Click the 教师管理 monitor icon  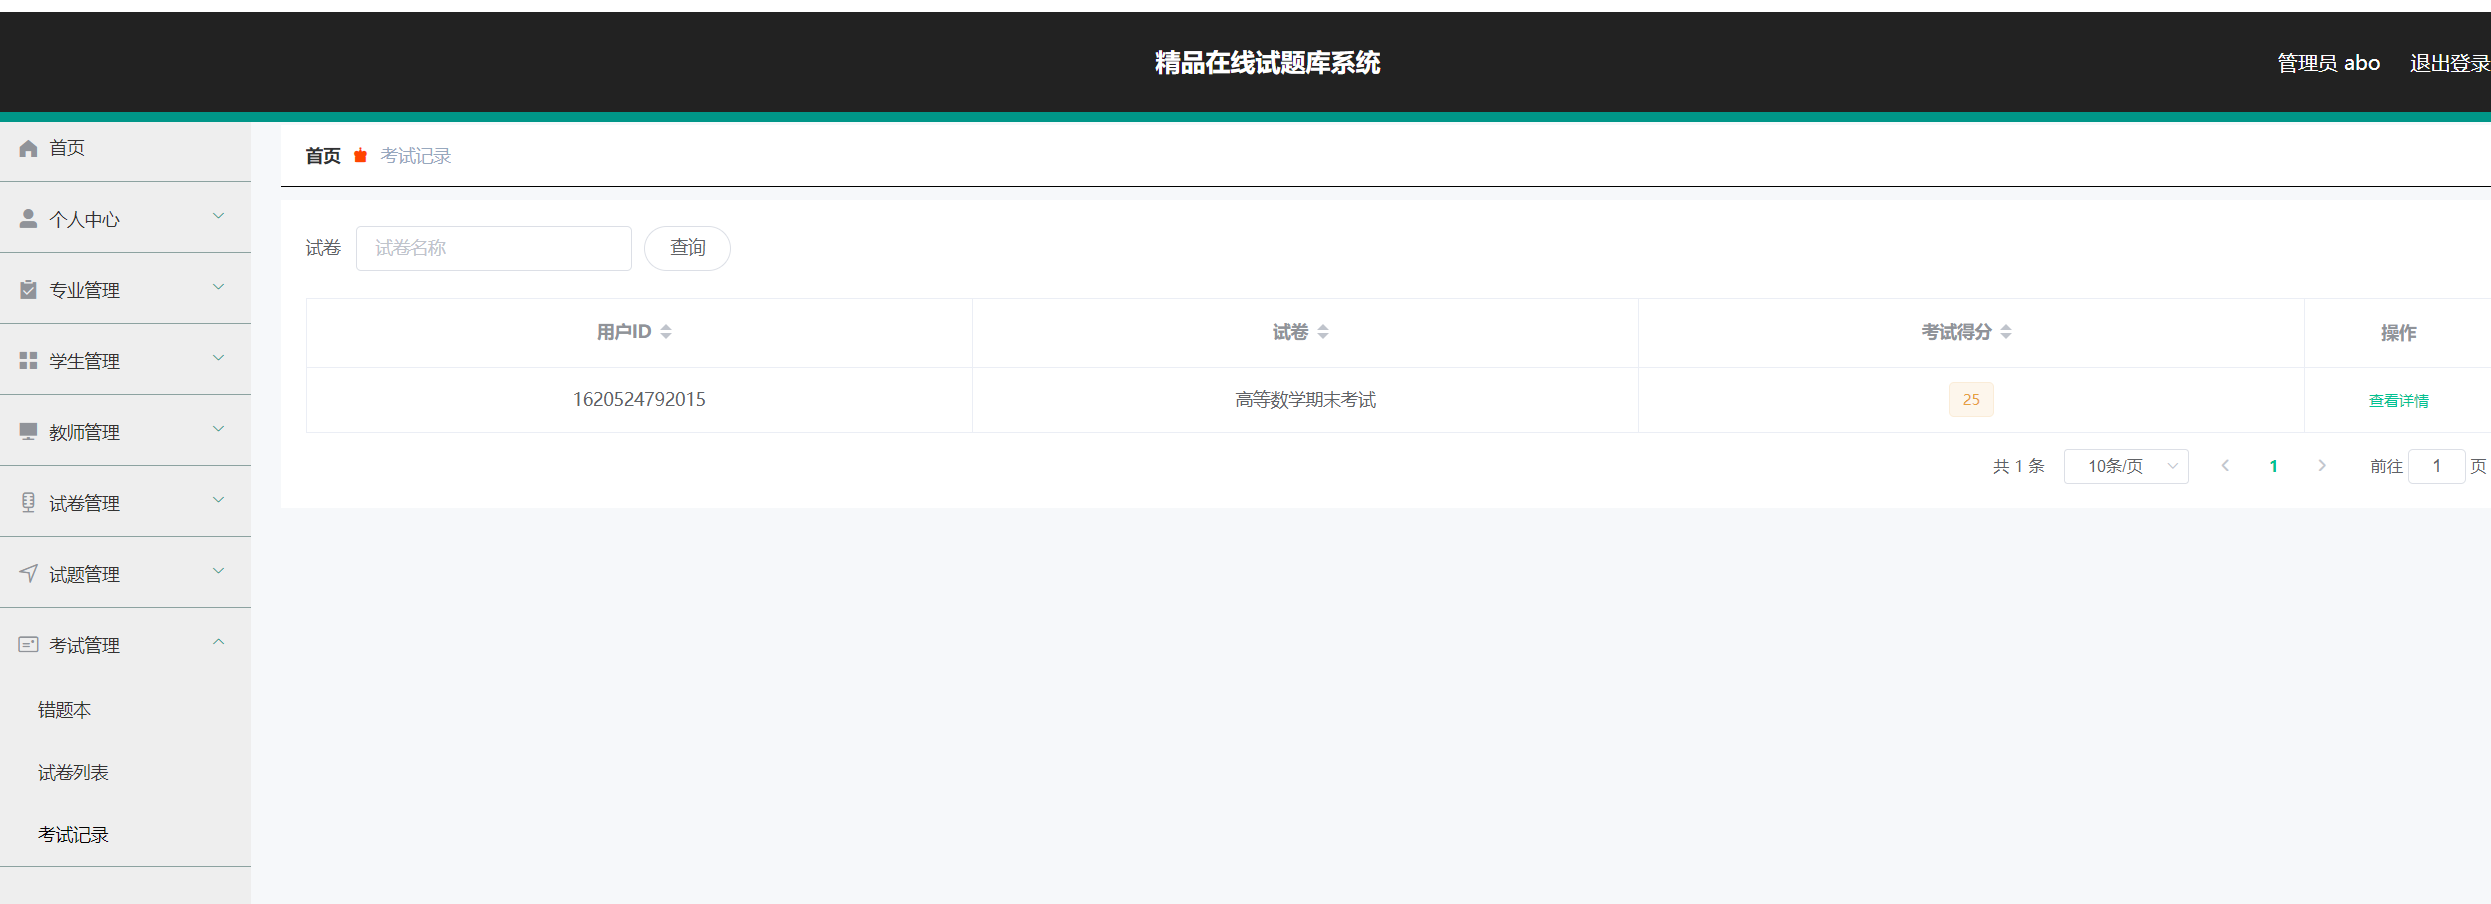27,431
